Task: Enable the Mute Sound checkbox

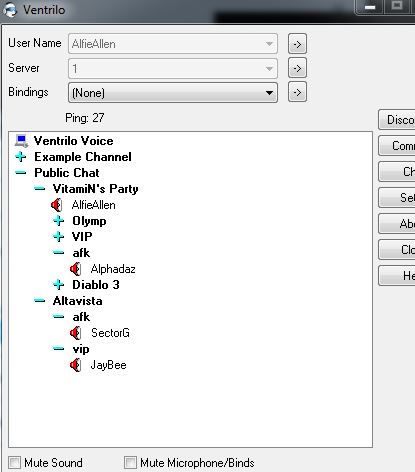Action: [x=15, y=463]
